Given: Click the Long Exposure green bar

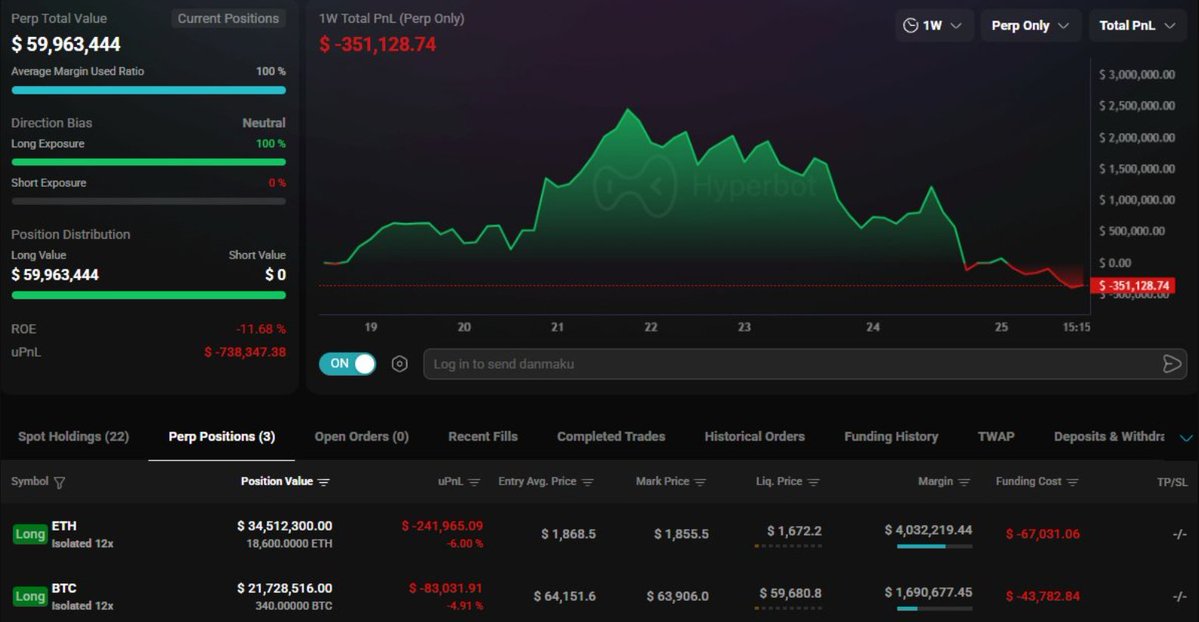Looking at the screenshot, I should pyautogui.click(x=148, y=162).
